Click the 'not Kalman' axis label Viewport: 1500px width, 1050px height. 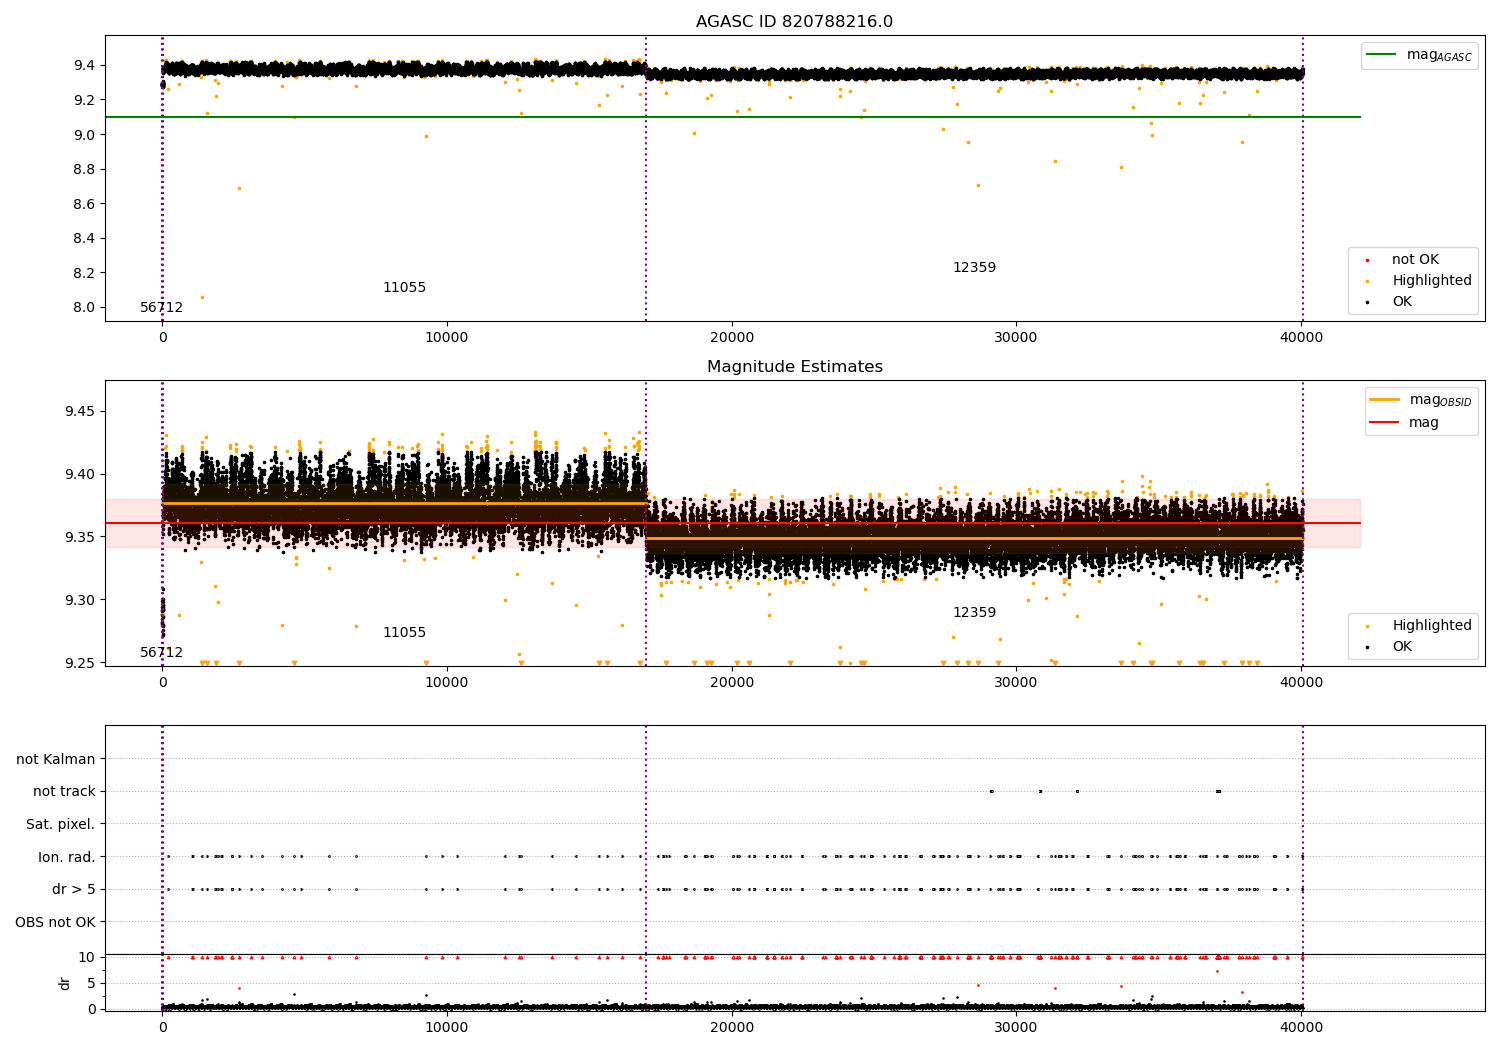pos(56,759)
